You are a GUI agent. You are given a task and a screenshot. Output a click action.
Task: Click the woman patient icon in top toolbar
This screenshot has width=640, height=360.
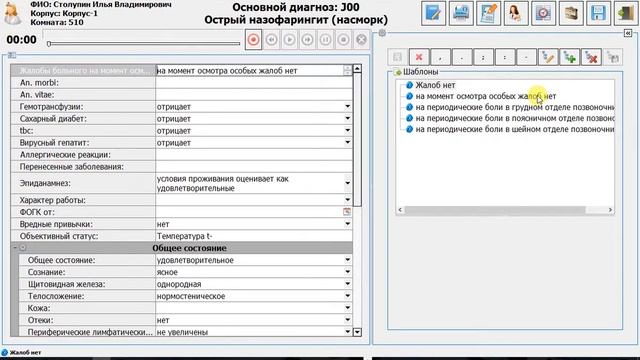(x=516, y=13)
